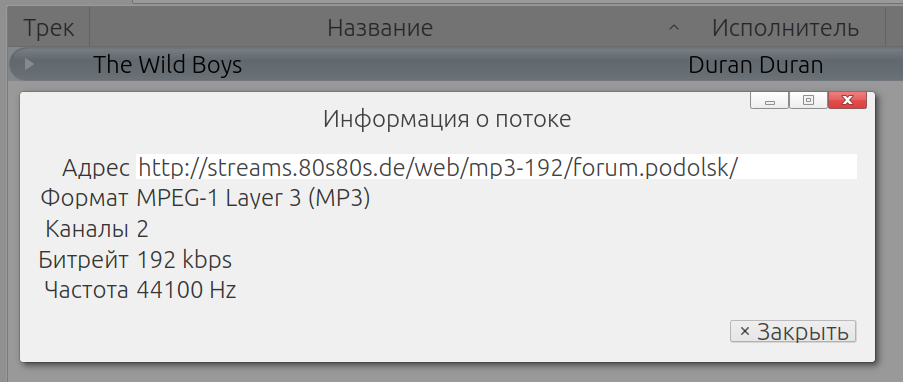Close the dialog with the Закрыть button
Image resolution: width=903 pixels, height=382 pixels.
point(793,331)
